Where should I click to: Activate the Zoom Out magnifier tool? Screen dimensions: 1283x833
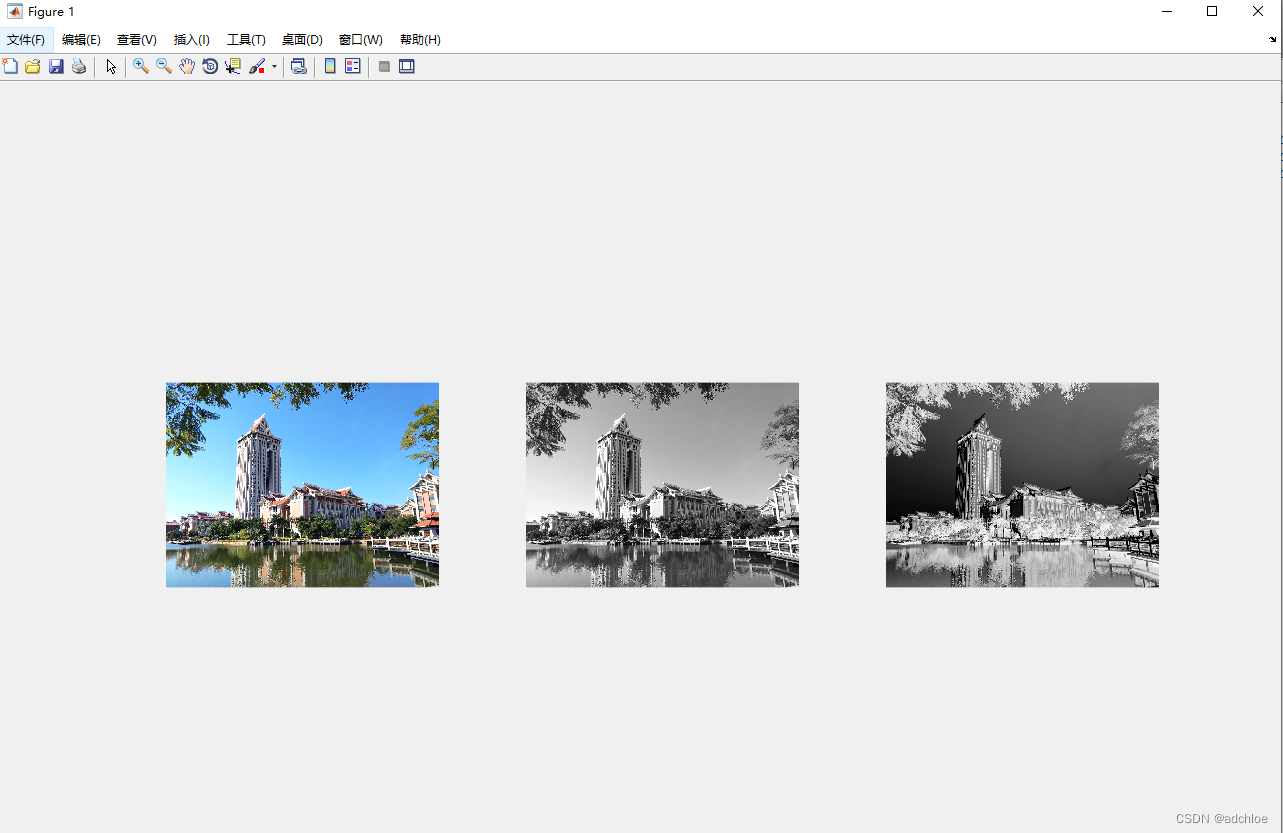tap(164, 66)
